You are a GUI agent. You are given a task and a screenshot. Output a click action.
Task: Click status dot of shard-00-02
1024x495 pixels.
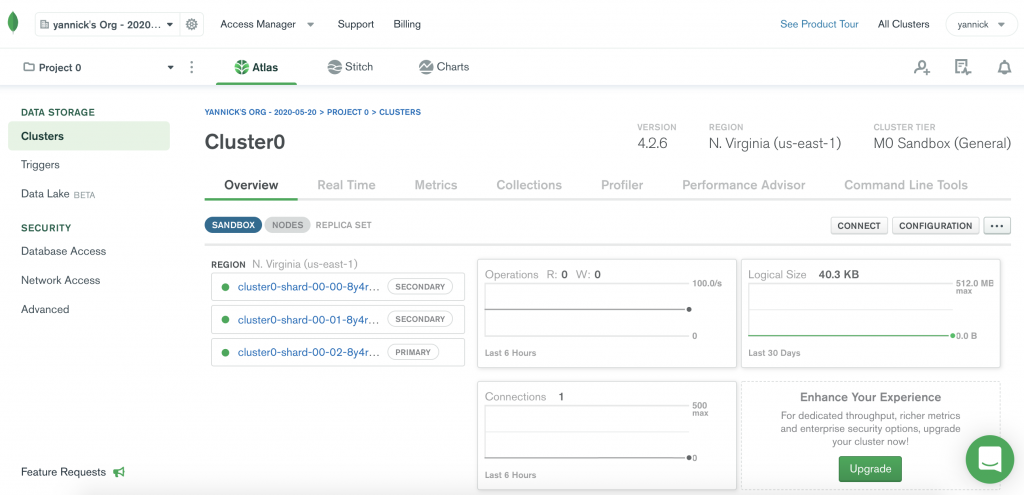coord(225,353)
